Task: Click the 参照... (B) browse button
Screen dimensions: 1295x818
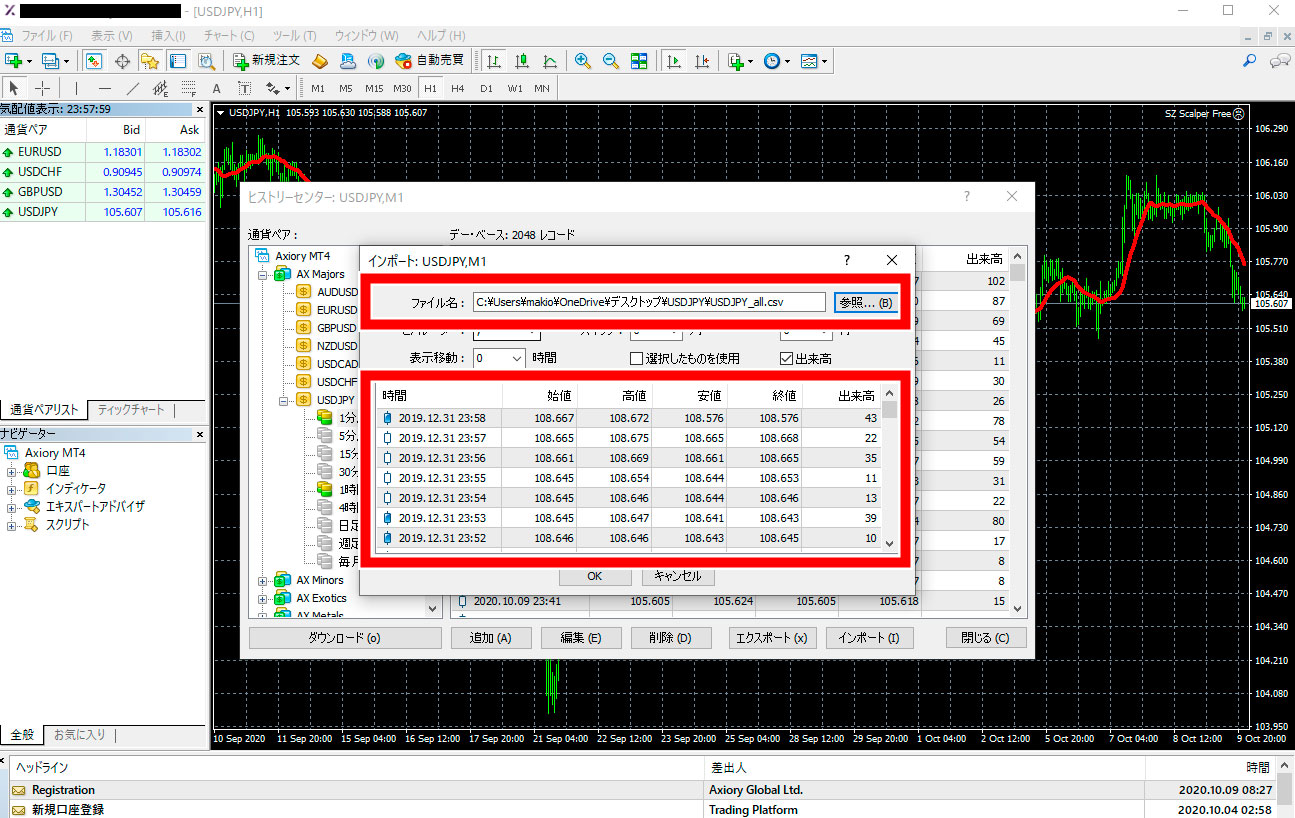Action: pos(866,302)
